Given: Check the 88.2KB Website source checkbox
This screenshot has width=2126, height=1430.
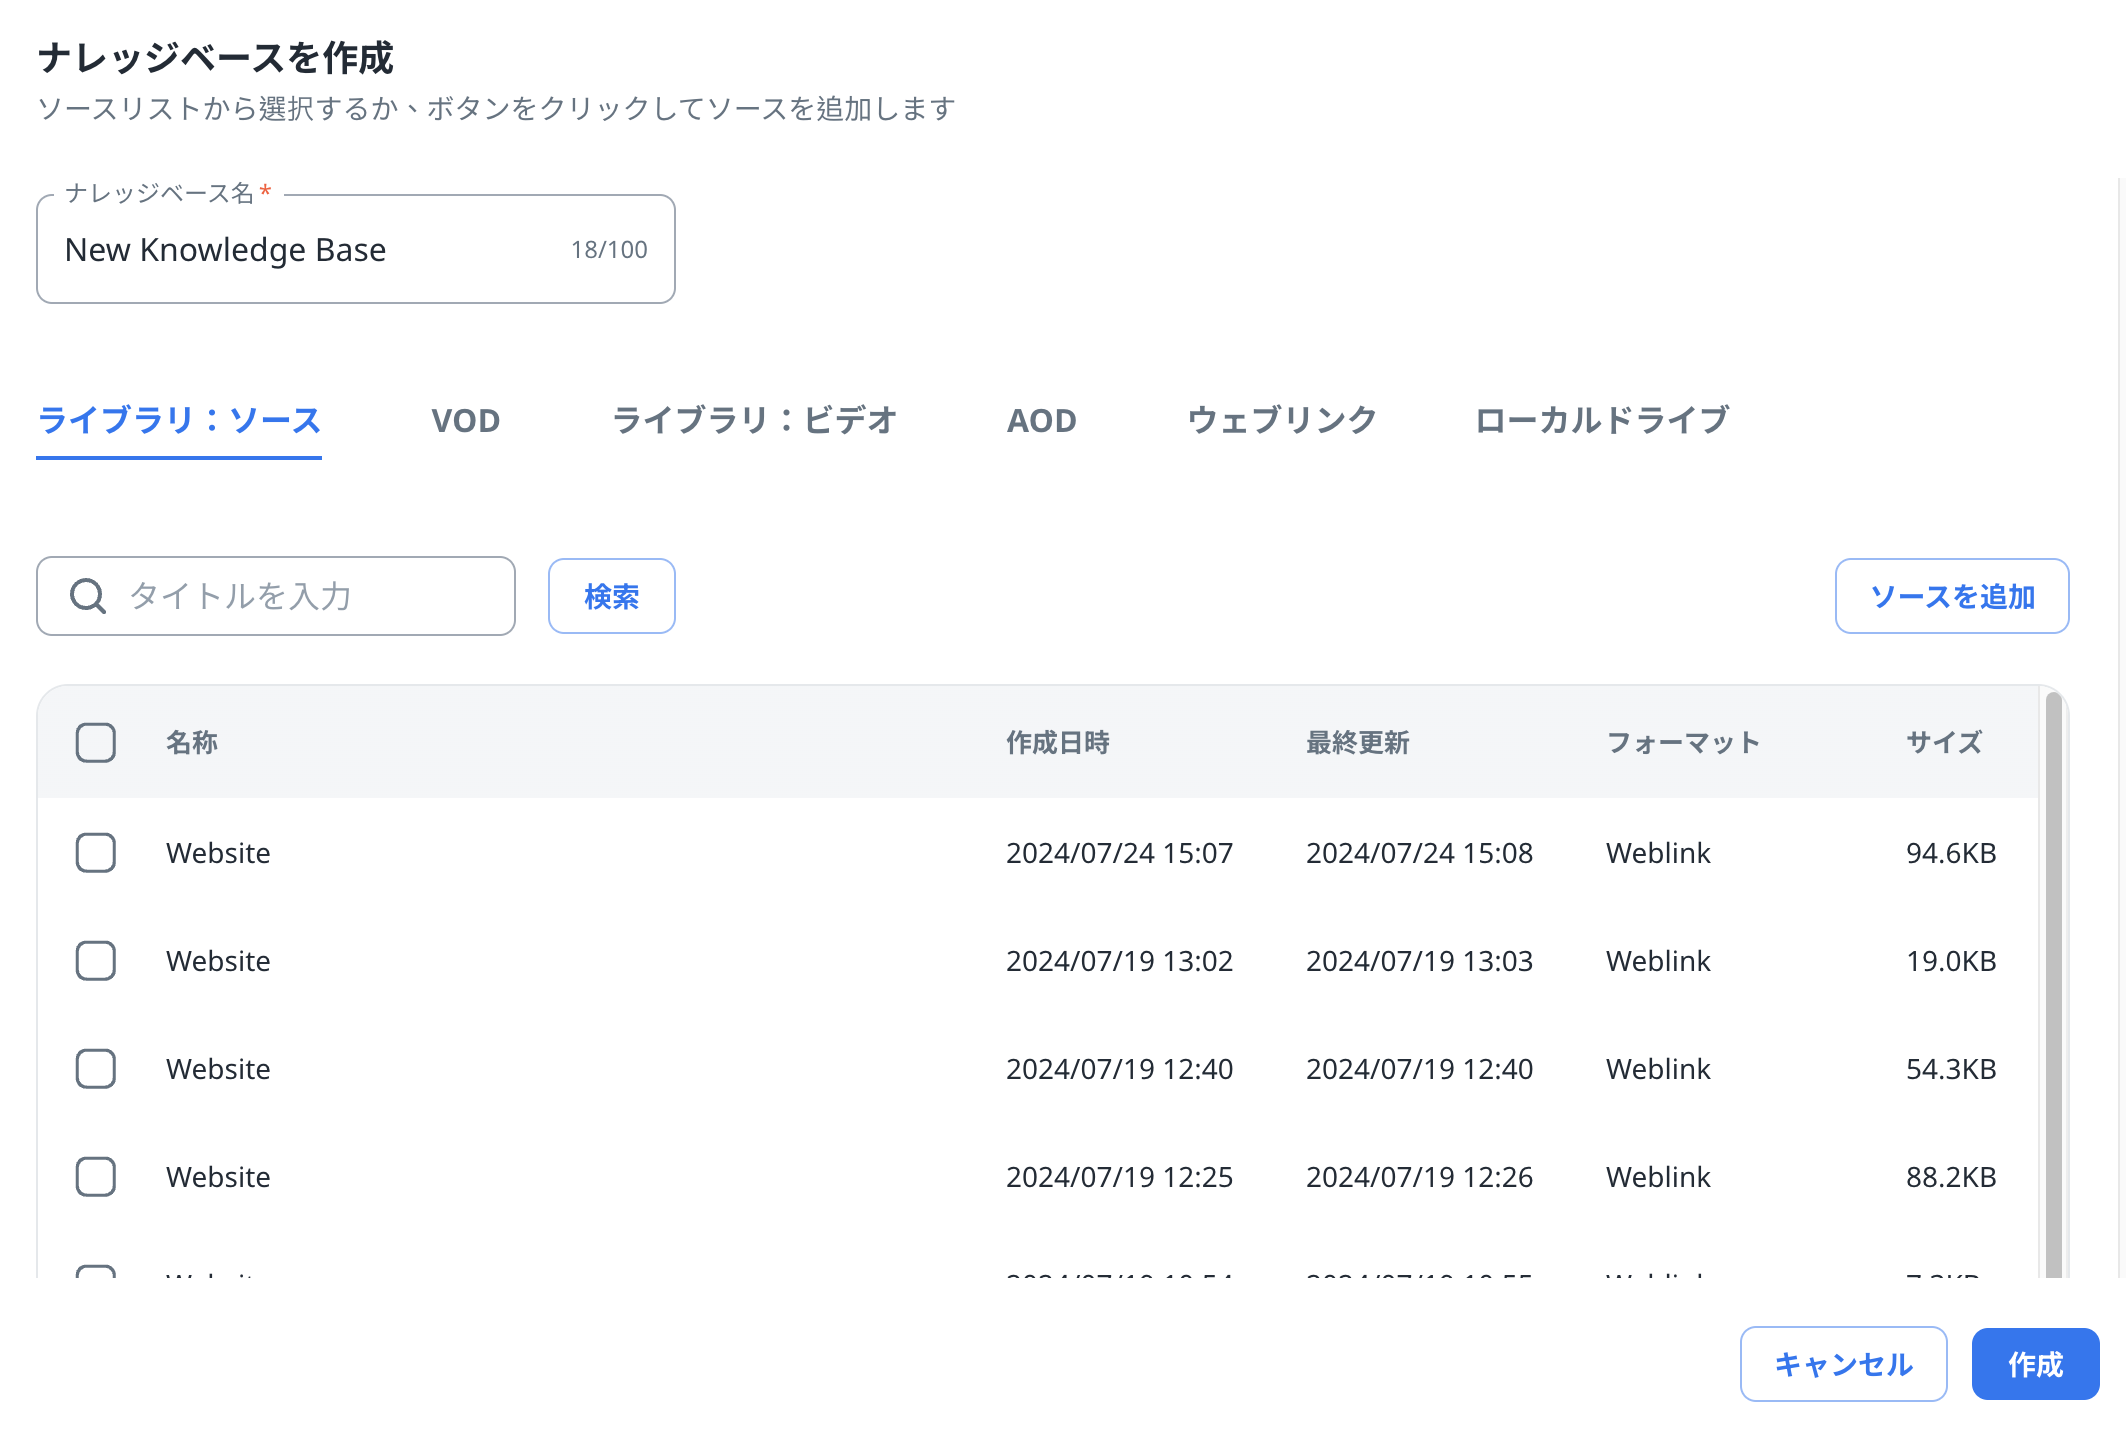Looking at the screenshot, I should tap(95, 1177).
